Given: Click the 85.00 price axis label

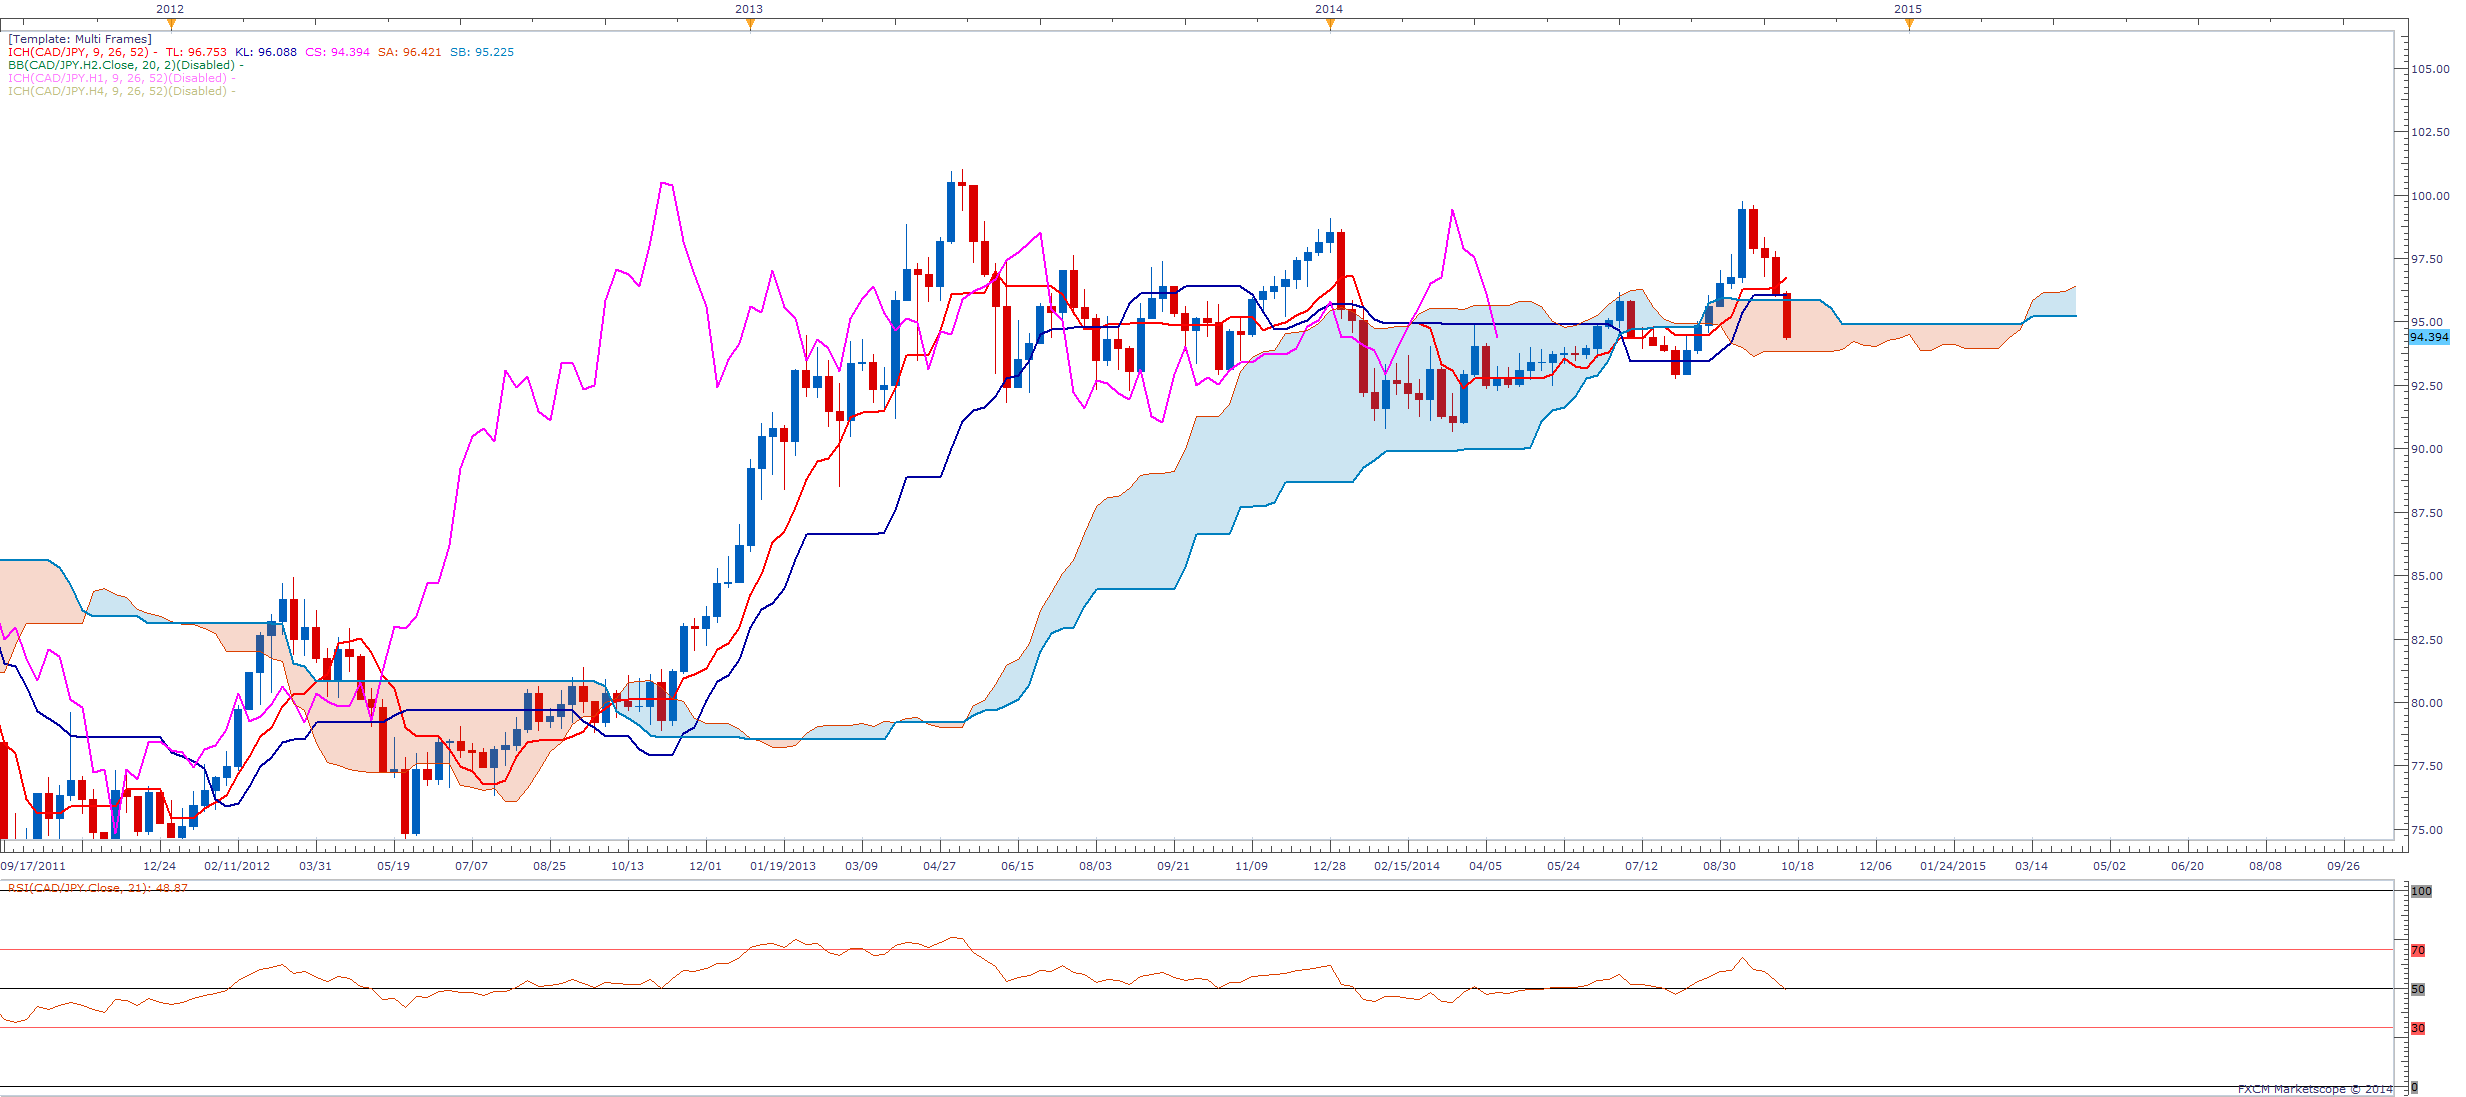Looking at the screenshot, I should point(2427,576).
